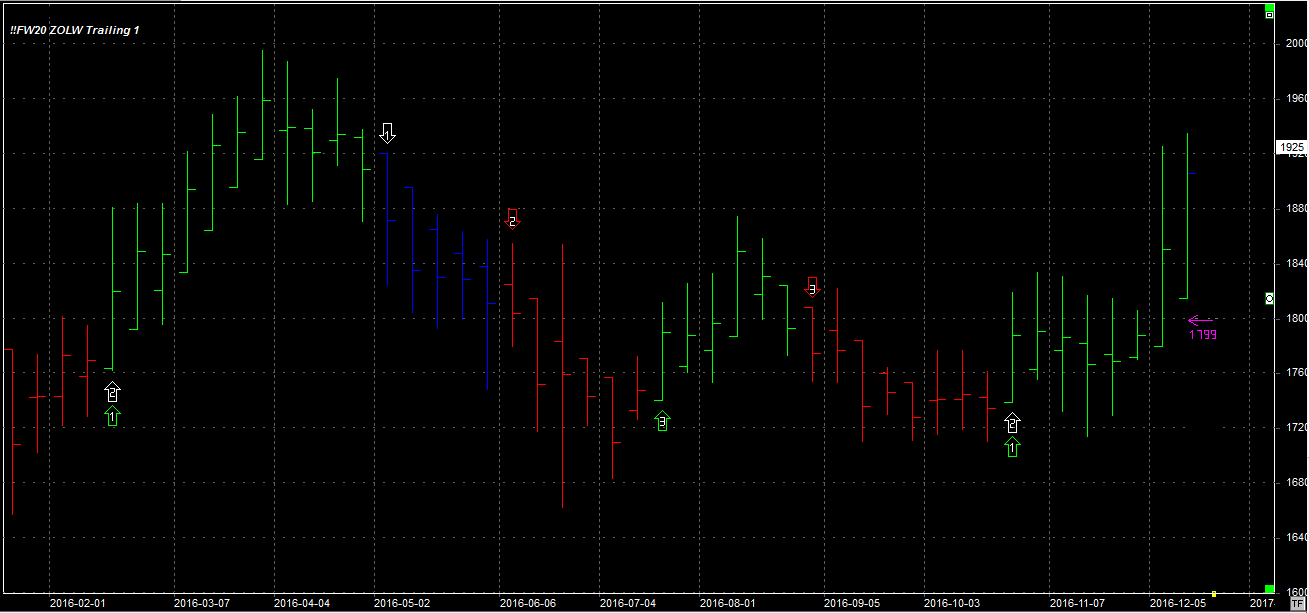Screen dimensions: 1309x613
Task: Click the 1925 current price label
Action: click(x=1292, y=147)
